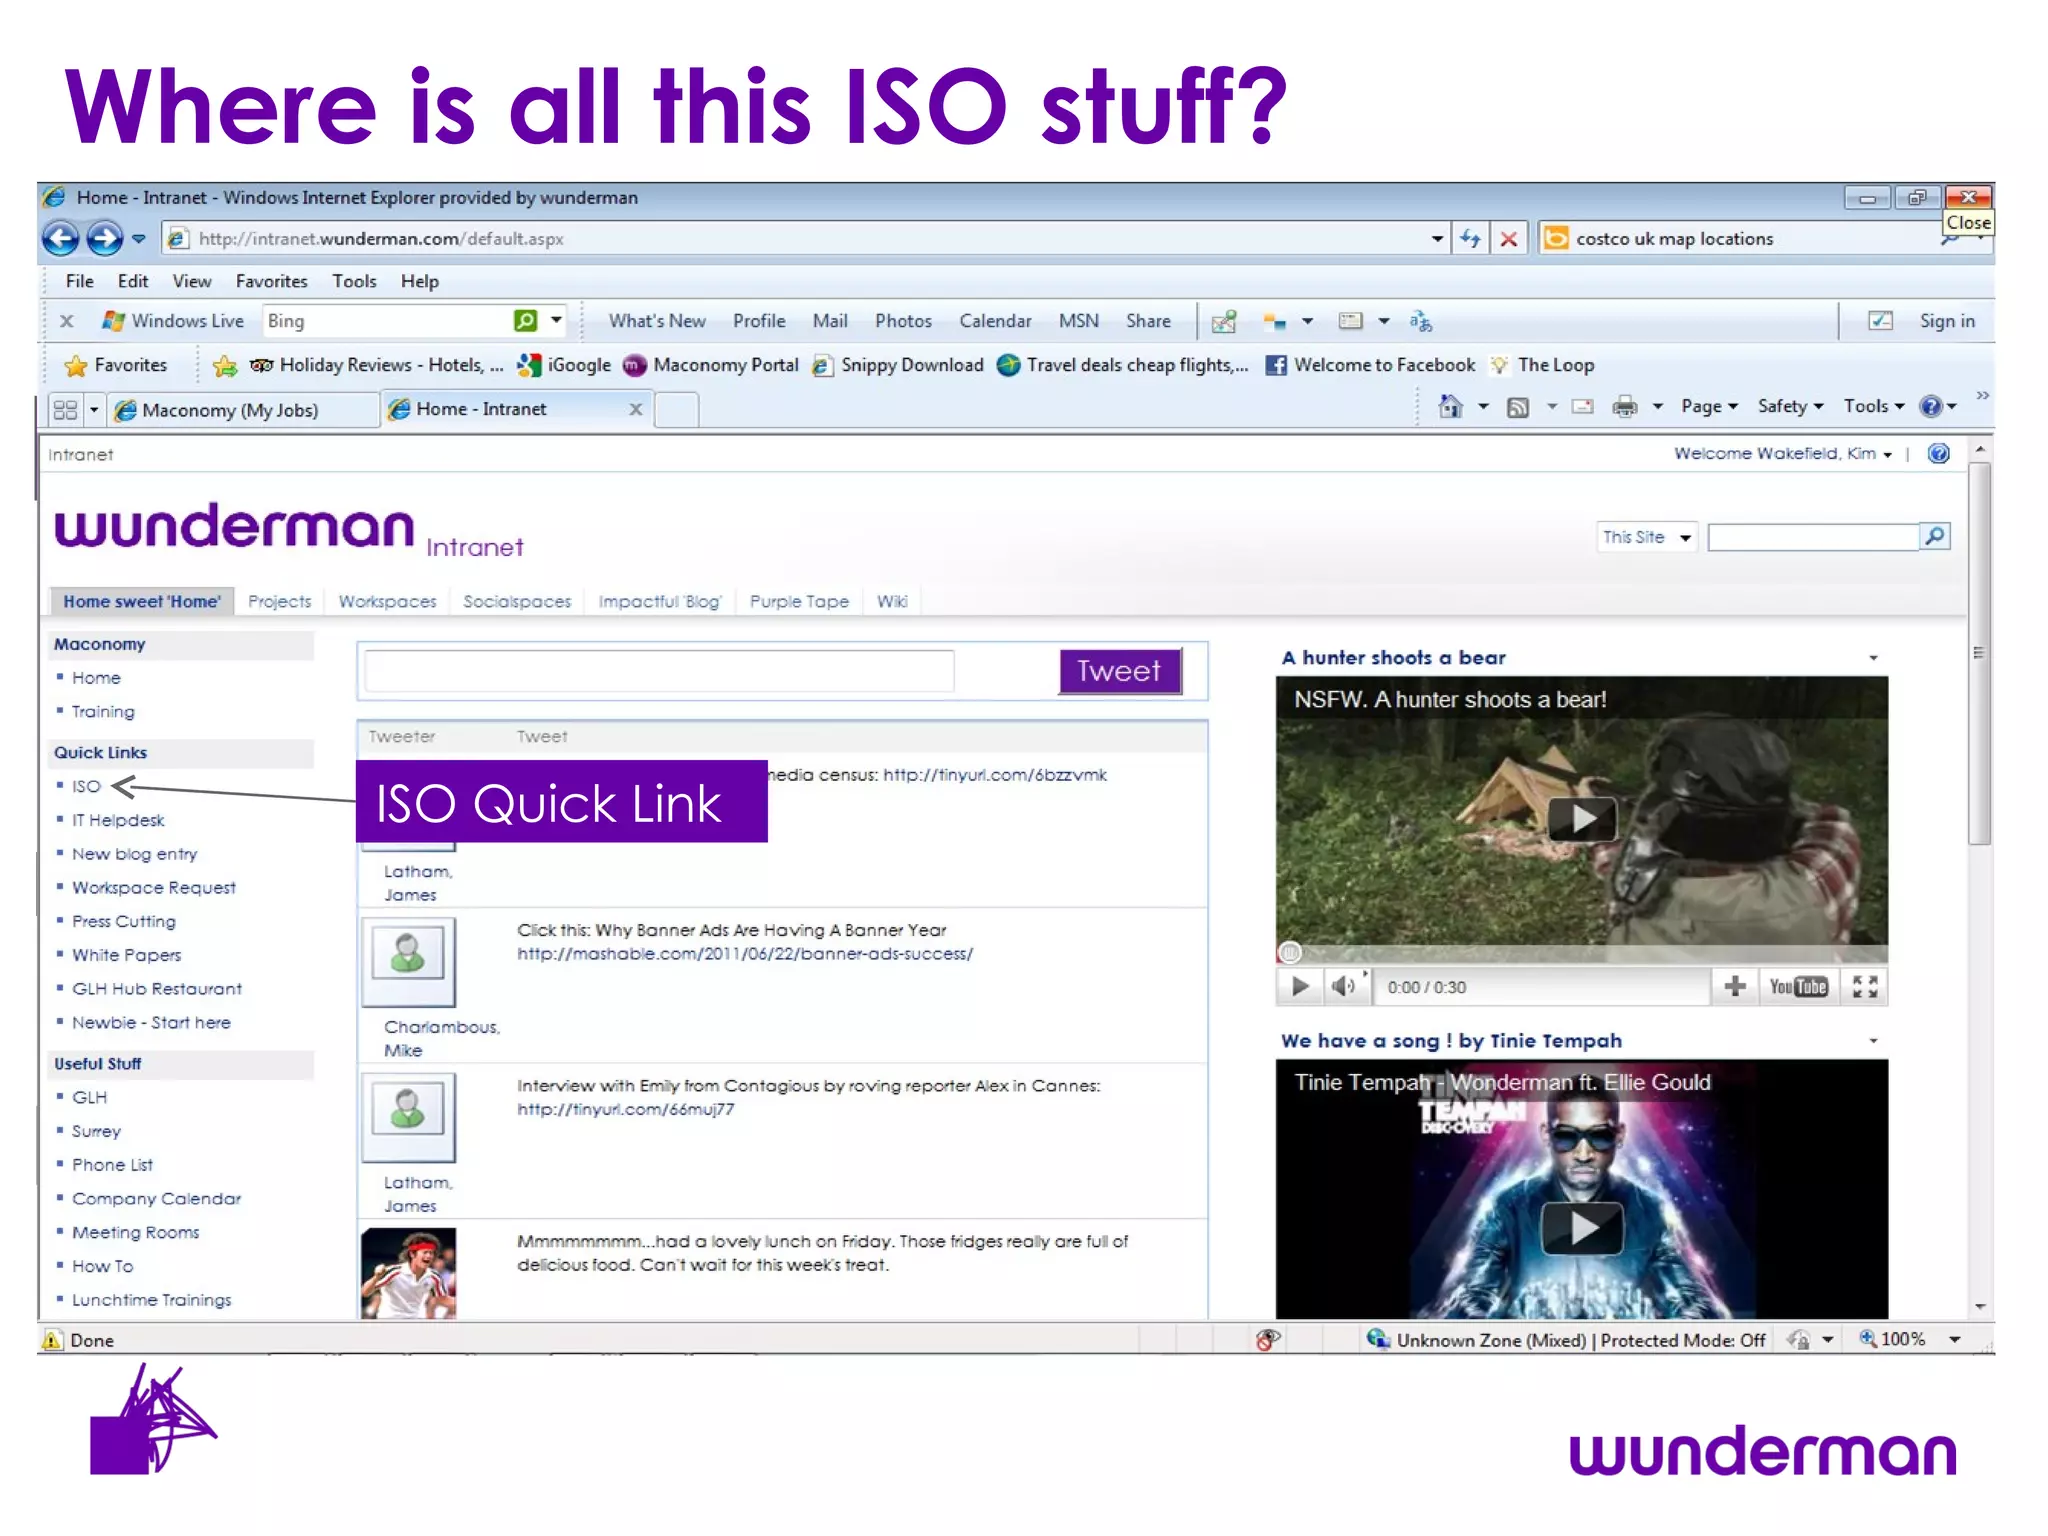Open the recent pages dropdown arrow

139,239
